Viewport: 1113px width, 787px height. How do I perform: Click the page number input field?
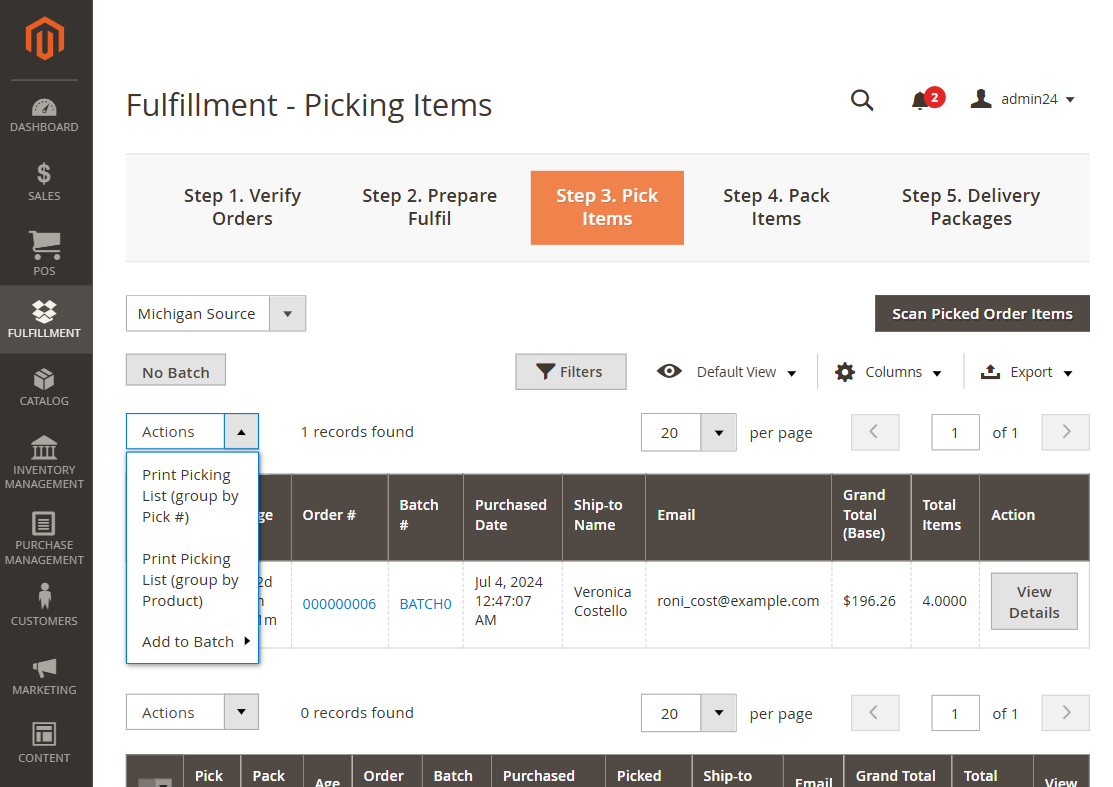[955, 432]
